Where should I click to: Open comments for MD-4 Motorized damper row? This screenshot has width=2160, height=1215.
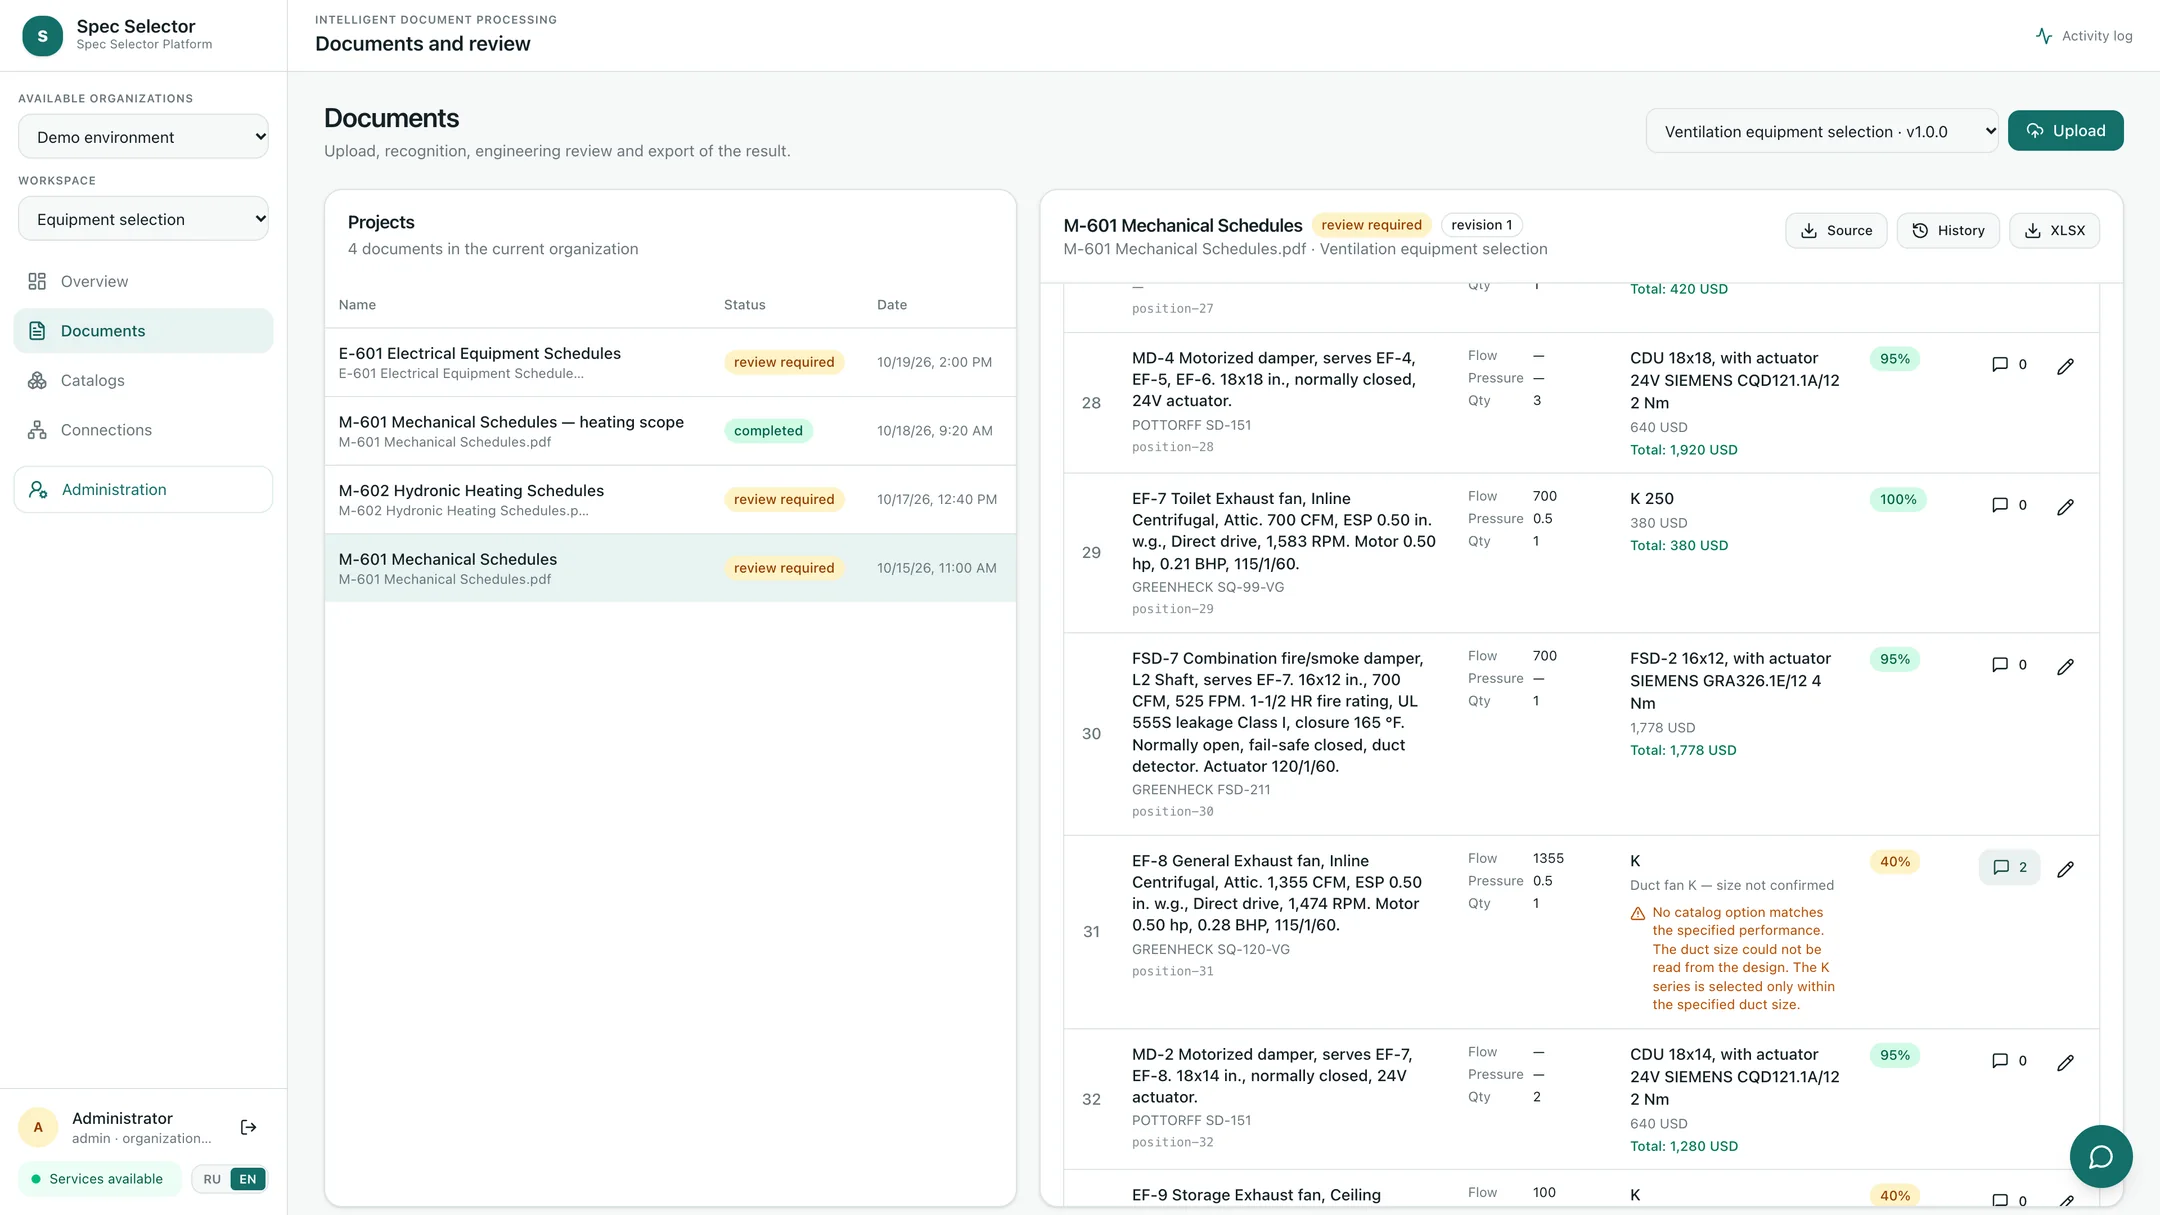click(2009, 365)
